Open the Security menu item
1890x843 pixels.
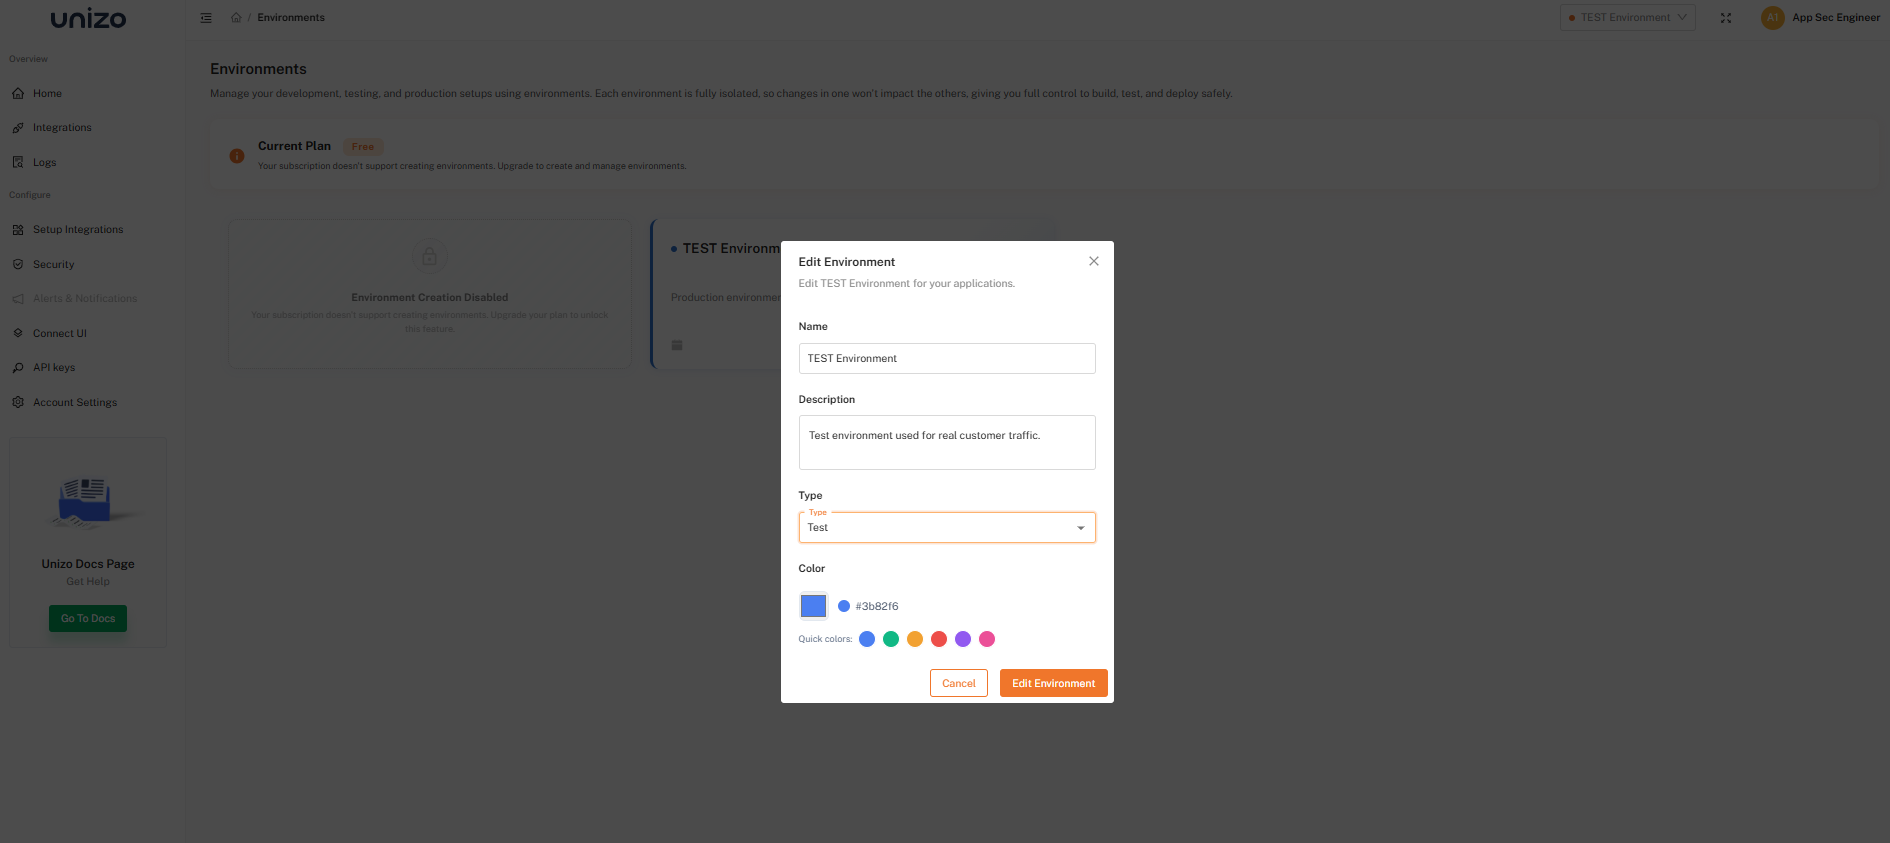click(54, 265)
